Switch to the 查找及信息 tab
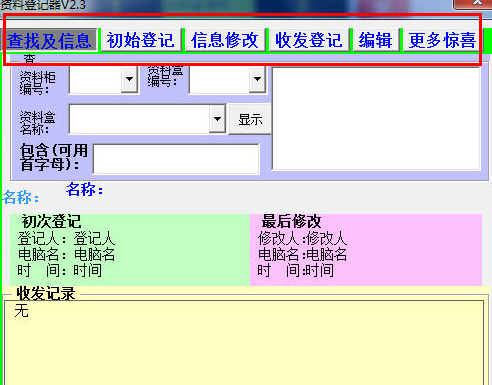The height and width of the screenshot is (385, 492). [49, 40]
